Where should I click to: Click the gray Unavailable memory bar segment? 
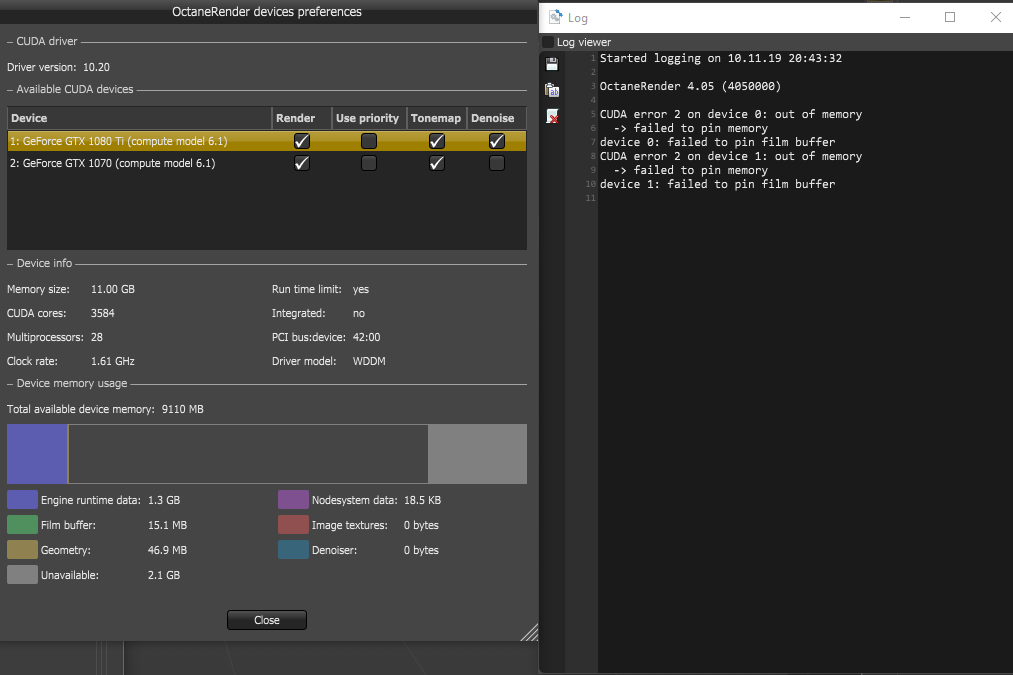coord(477,454)
